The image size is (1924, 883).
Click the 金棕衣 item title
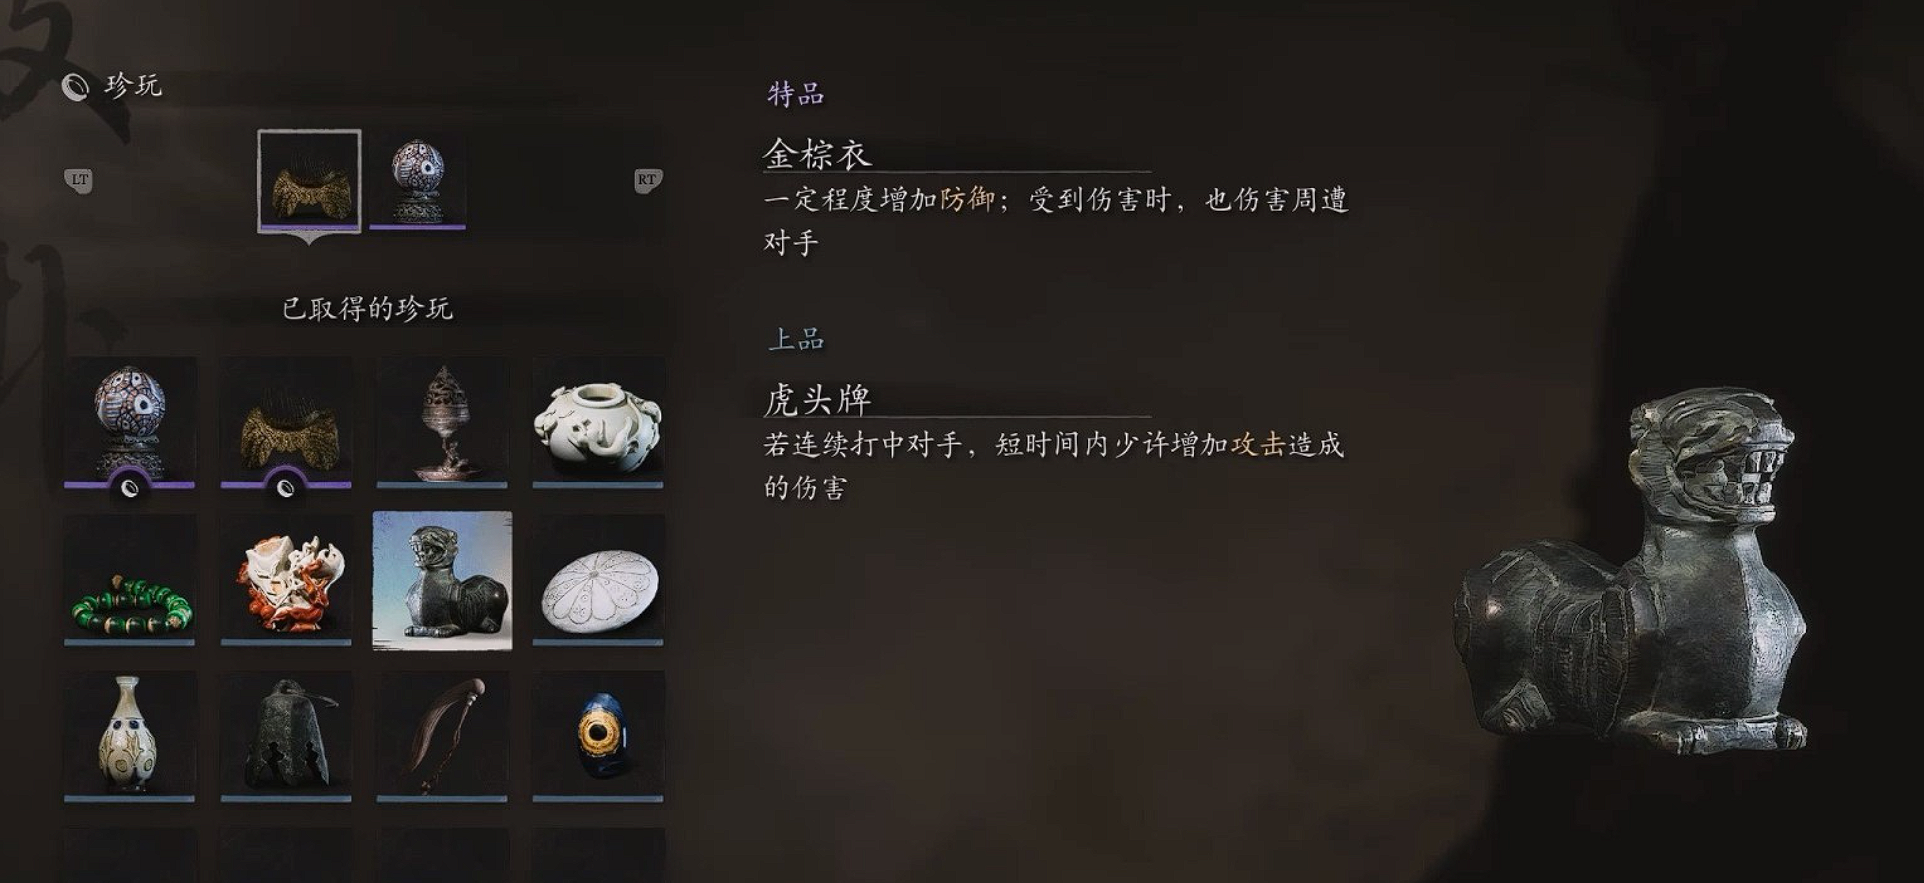817,154
